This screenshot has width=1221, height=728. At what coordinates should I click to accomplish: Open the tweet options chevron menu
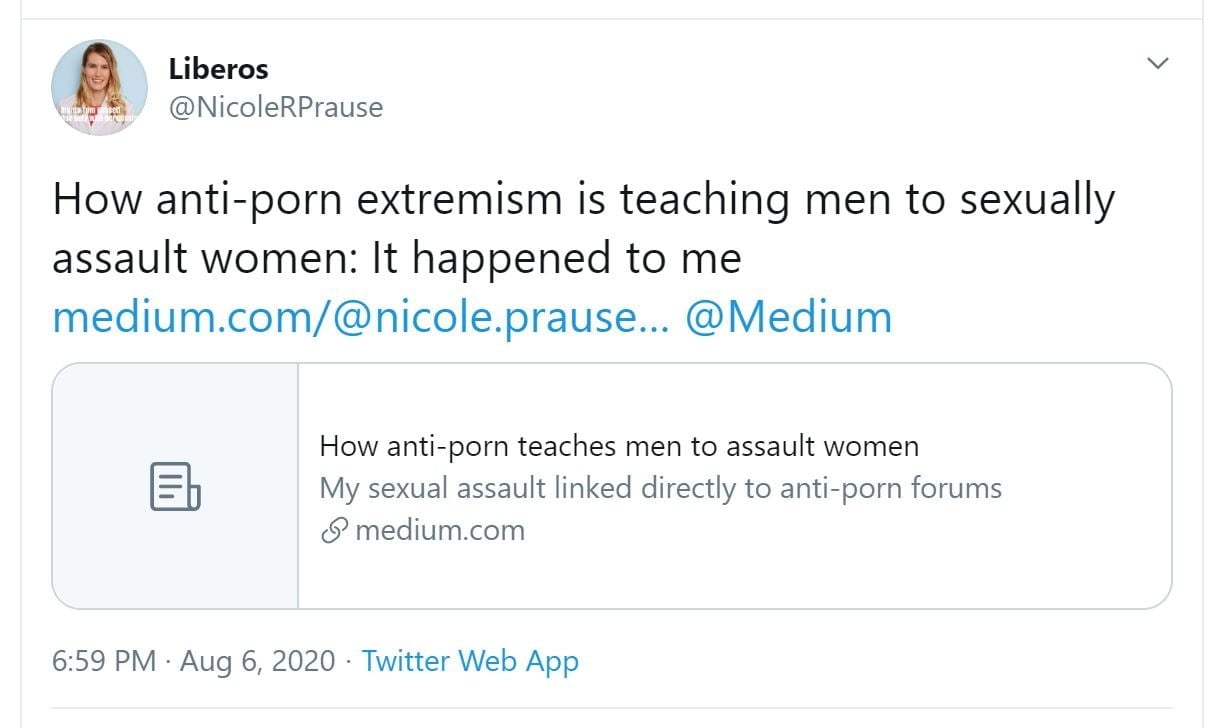pos(1157,64)
